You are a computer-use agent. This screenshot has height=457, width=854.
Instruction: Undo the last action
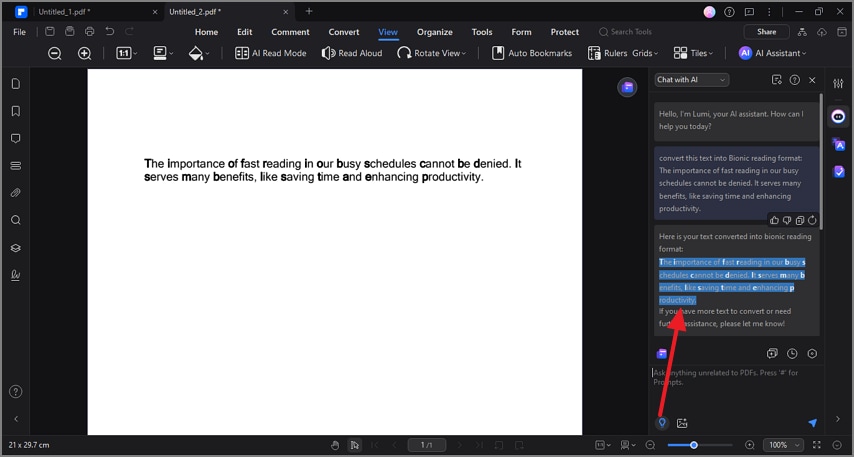click(x=109, y=32)
